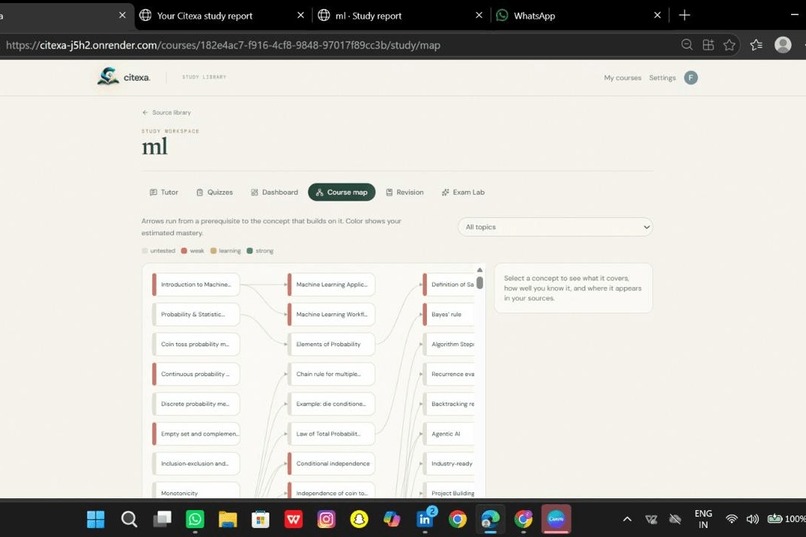The height and width of the screenshot is (537, 806).
Task: Select the Chain rule for multiple node
Action: pos(331,374)
